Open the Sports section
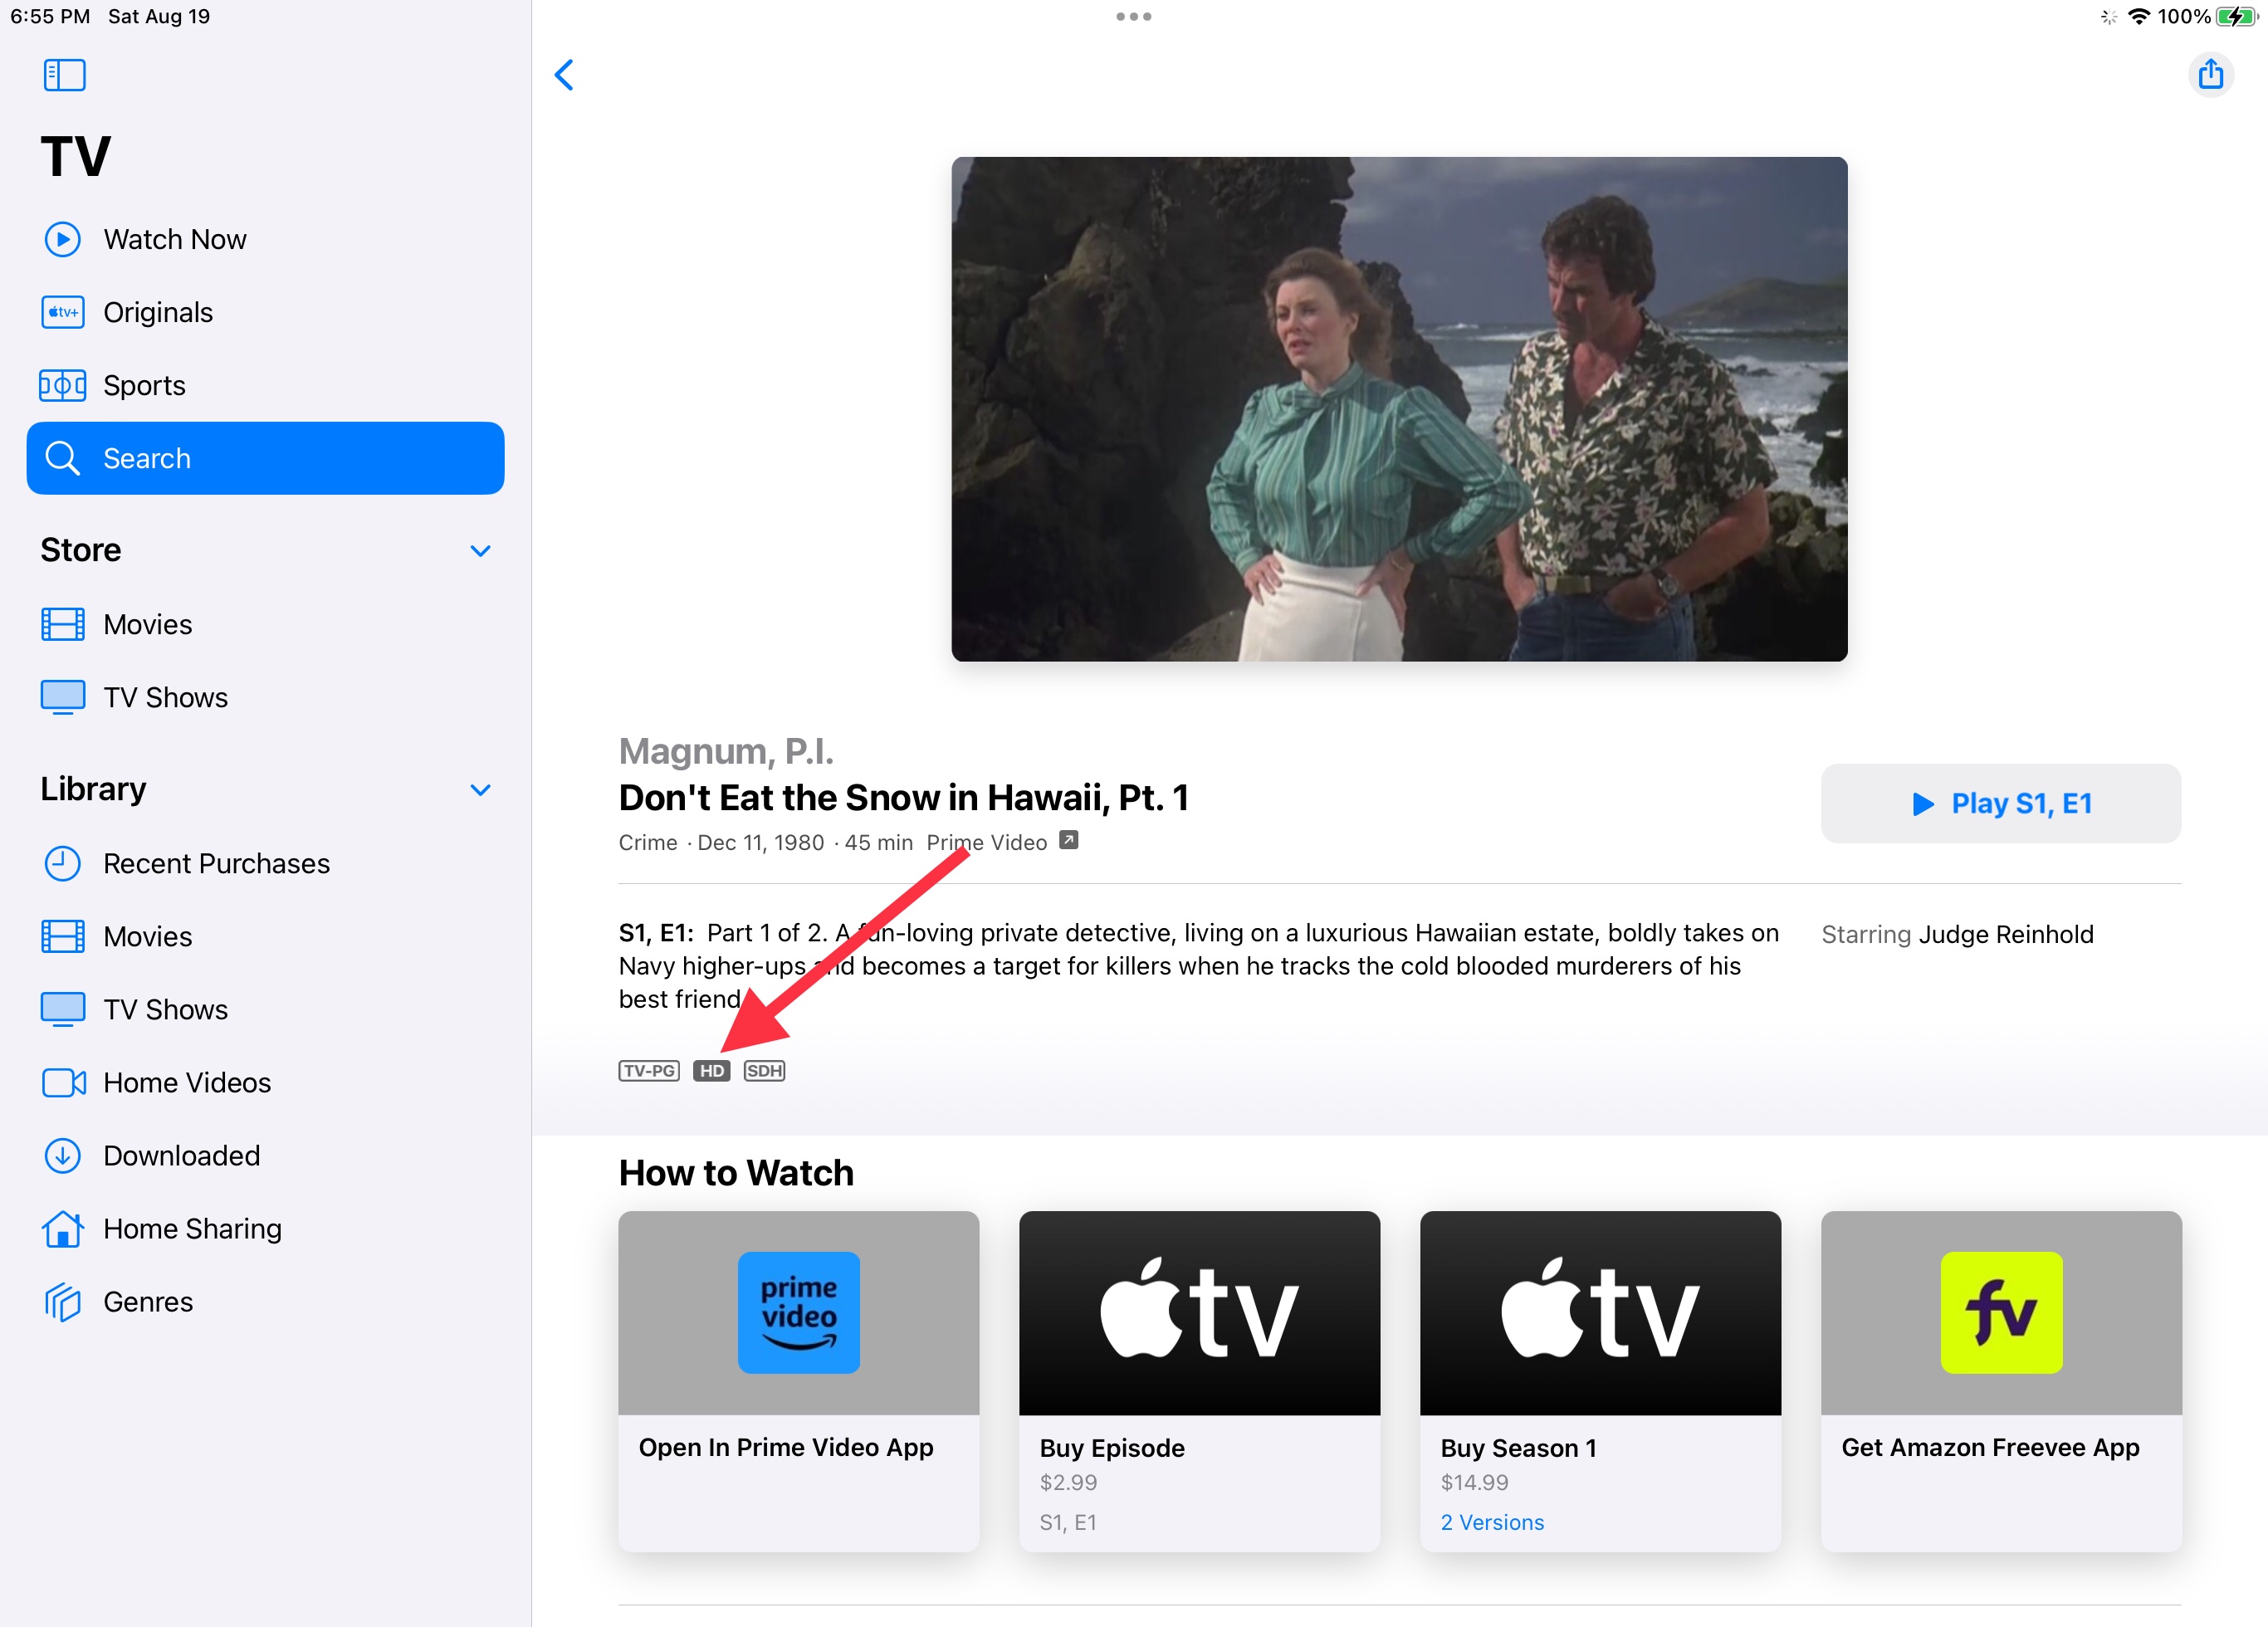Image resolution: width=2268 pixels, height=1627 pixels. pos(144,385)
